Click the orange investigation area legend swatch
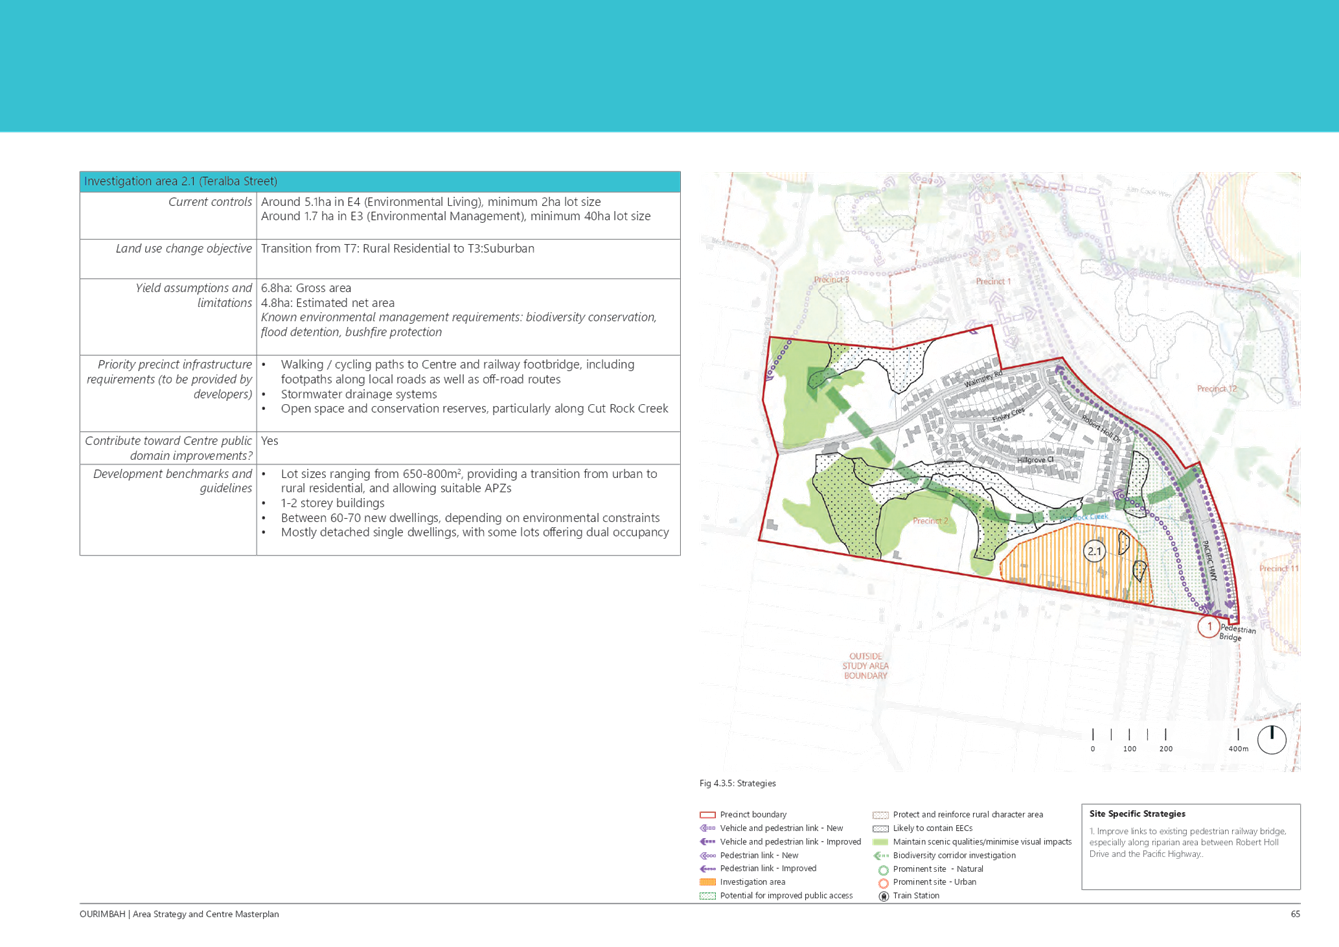Viewport: 1339px width, 947px height. click(x=708, y=883)
